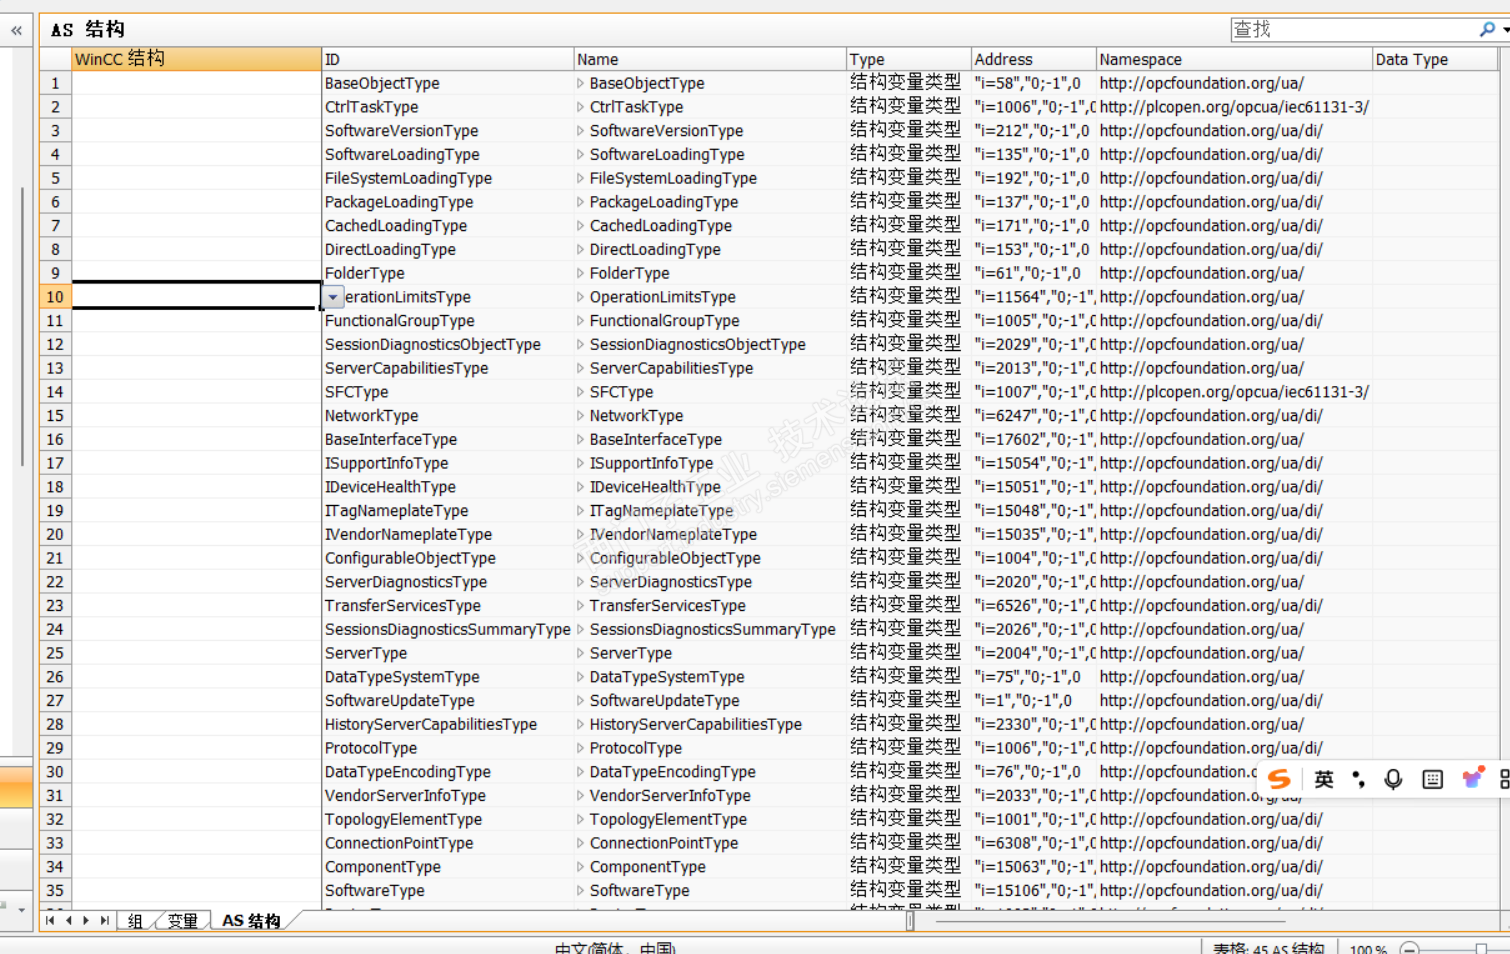Click the Data Type column header
Screen dimensions: 1510x954
tap(1435, 59)
